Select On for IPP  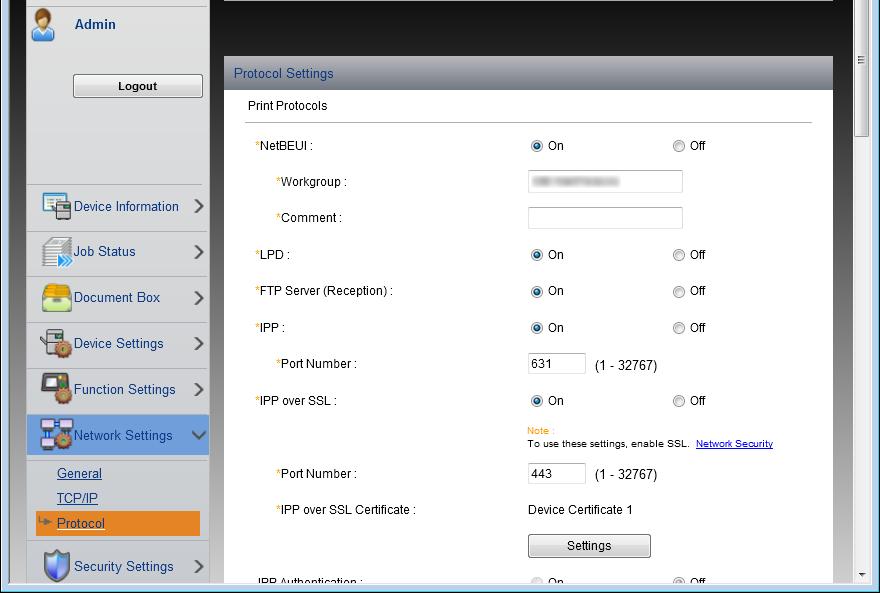[x=537, y=328]
